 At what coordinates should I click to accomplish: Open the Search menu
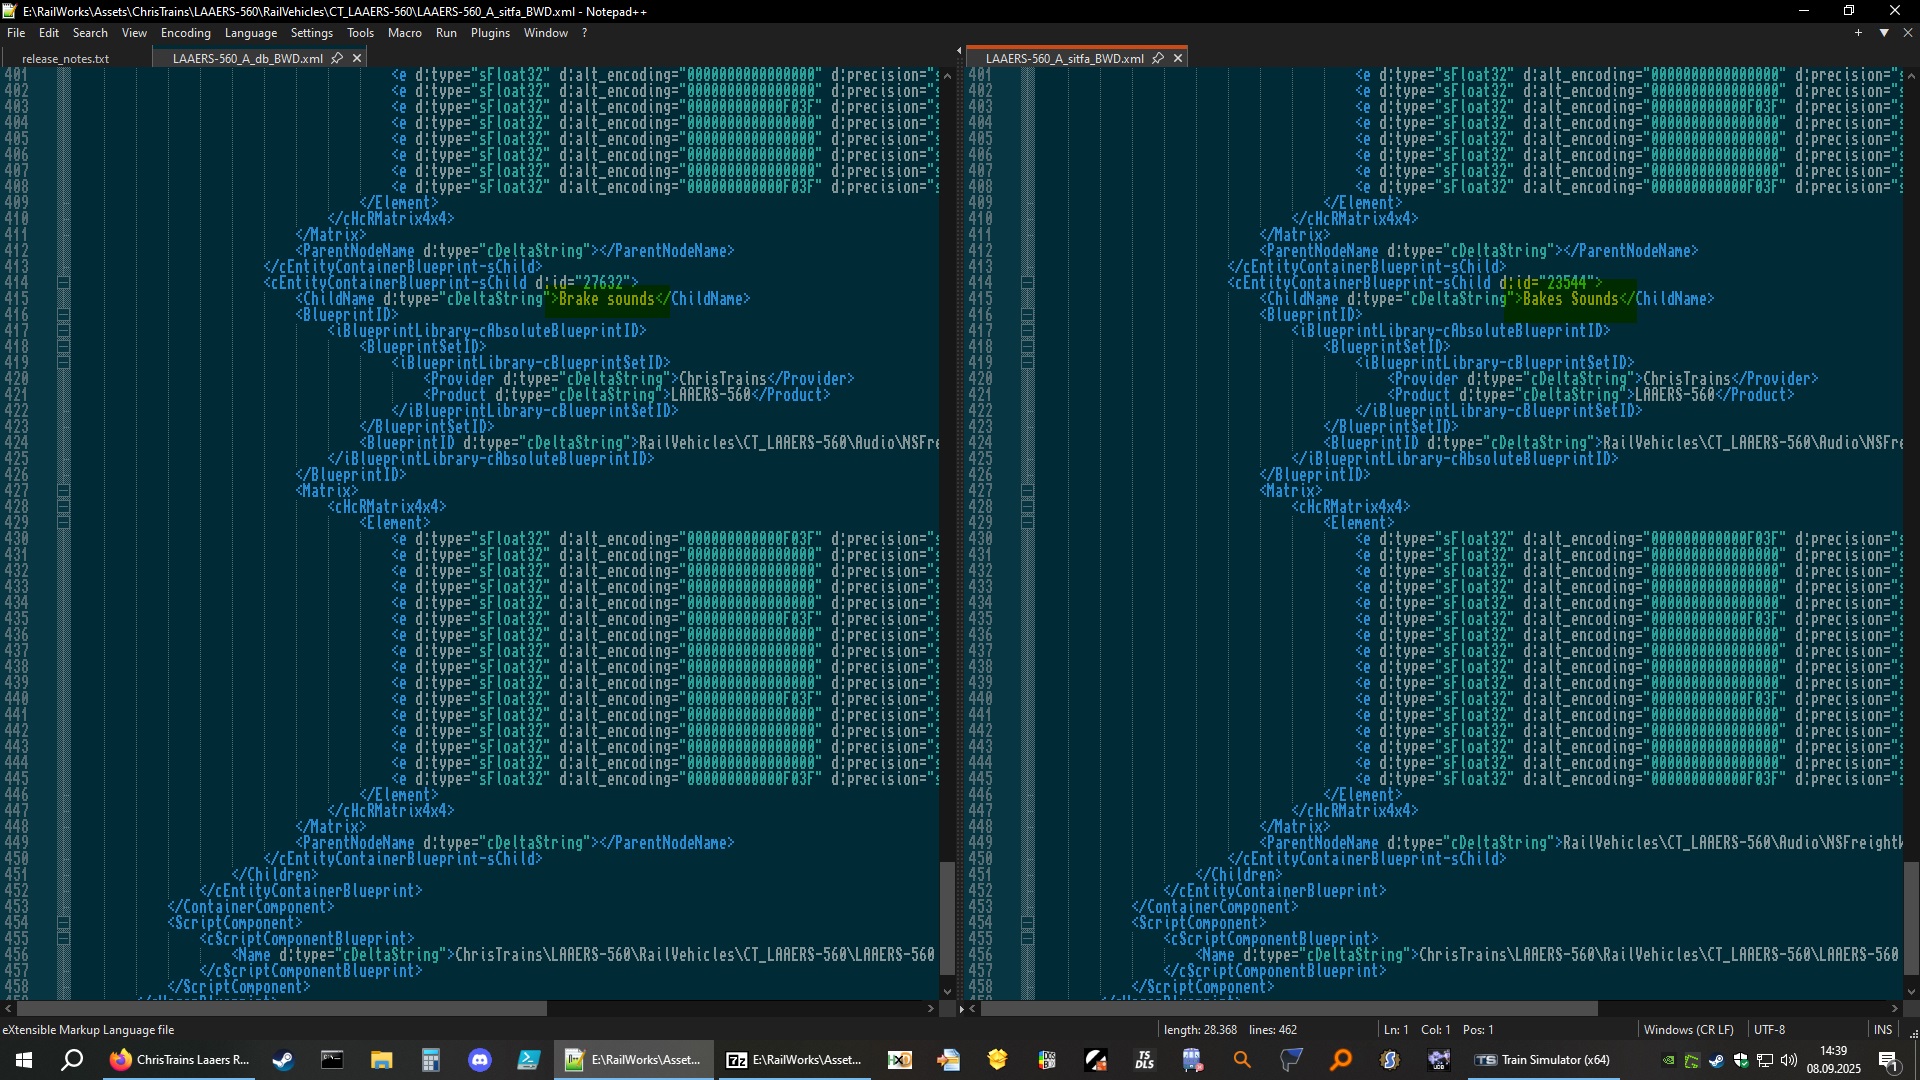click(90, 33)
